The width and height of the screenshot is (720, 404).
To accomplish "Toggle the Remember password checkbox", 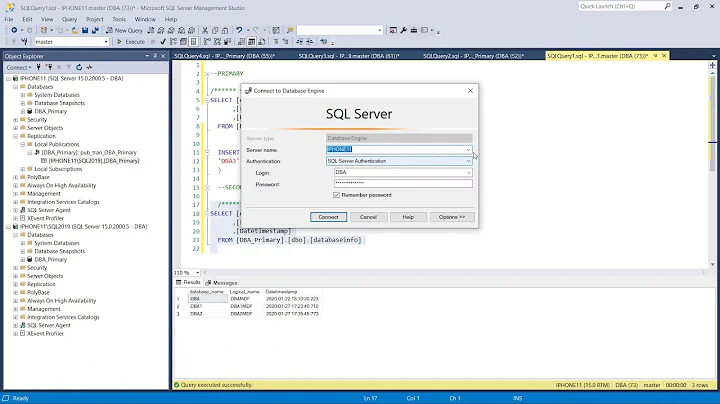I will point(336,195).
